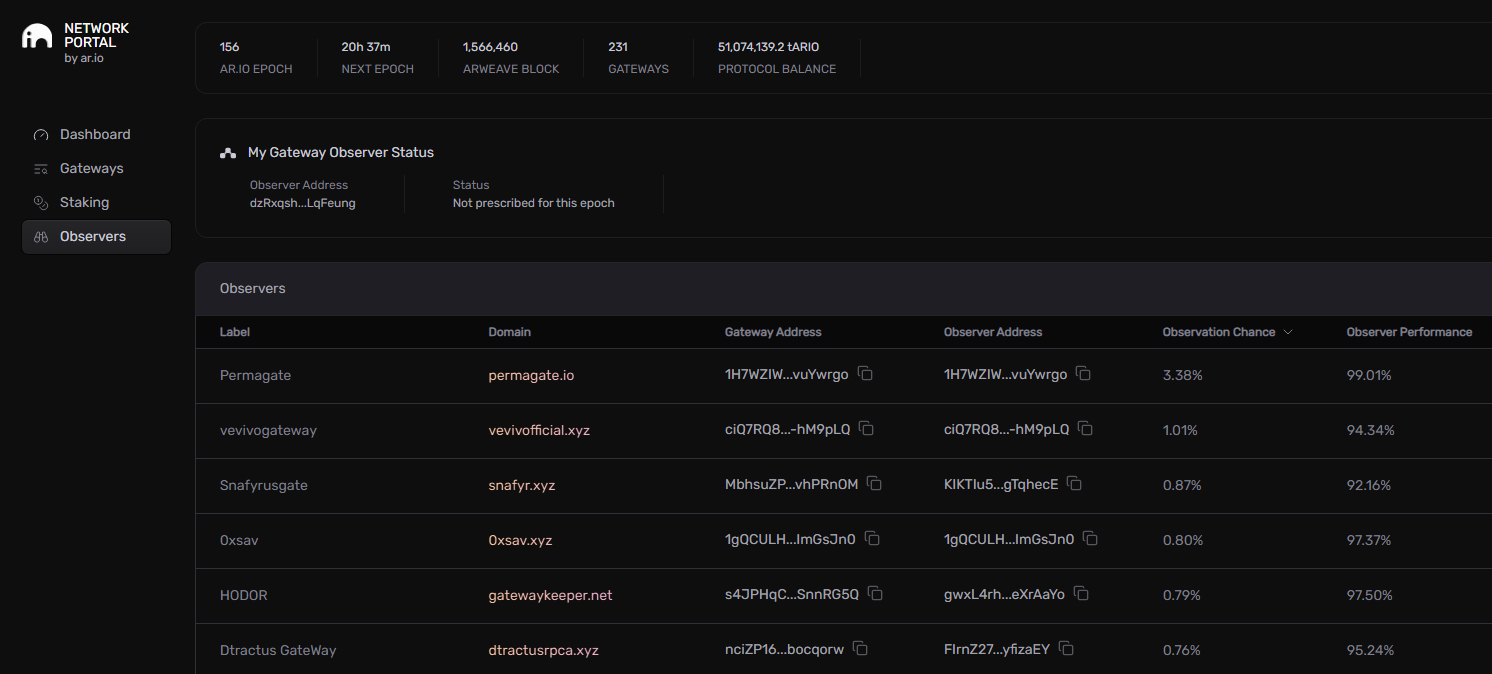This screenshot has width=1492, height=674.
Task: Copy HODOR gateway address
Action: (875, 594)
